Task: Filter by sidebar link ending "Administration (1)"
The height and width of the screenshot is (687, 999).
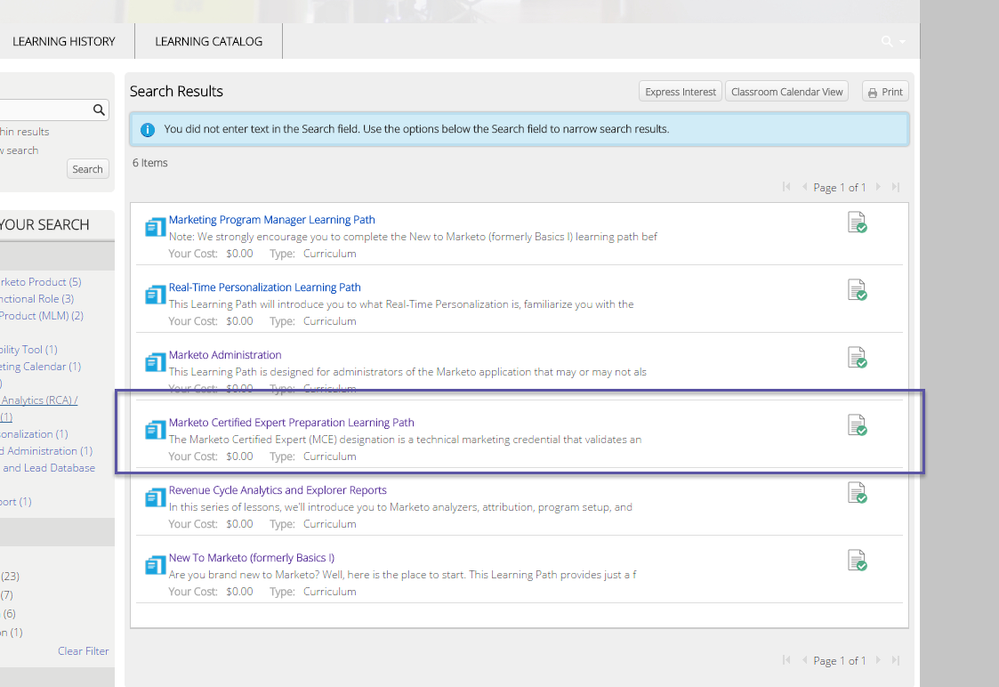Action: pos(47,451)
